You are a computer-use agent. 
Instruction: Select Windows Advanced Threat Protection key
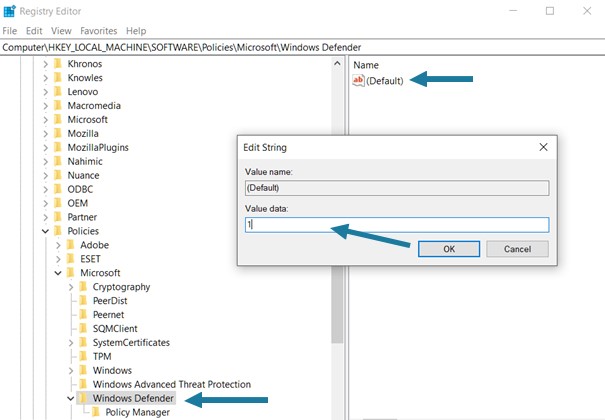[x=171, y=384]
